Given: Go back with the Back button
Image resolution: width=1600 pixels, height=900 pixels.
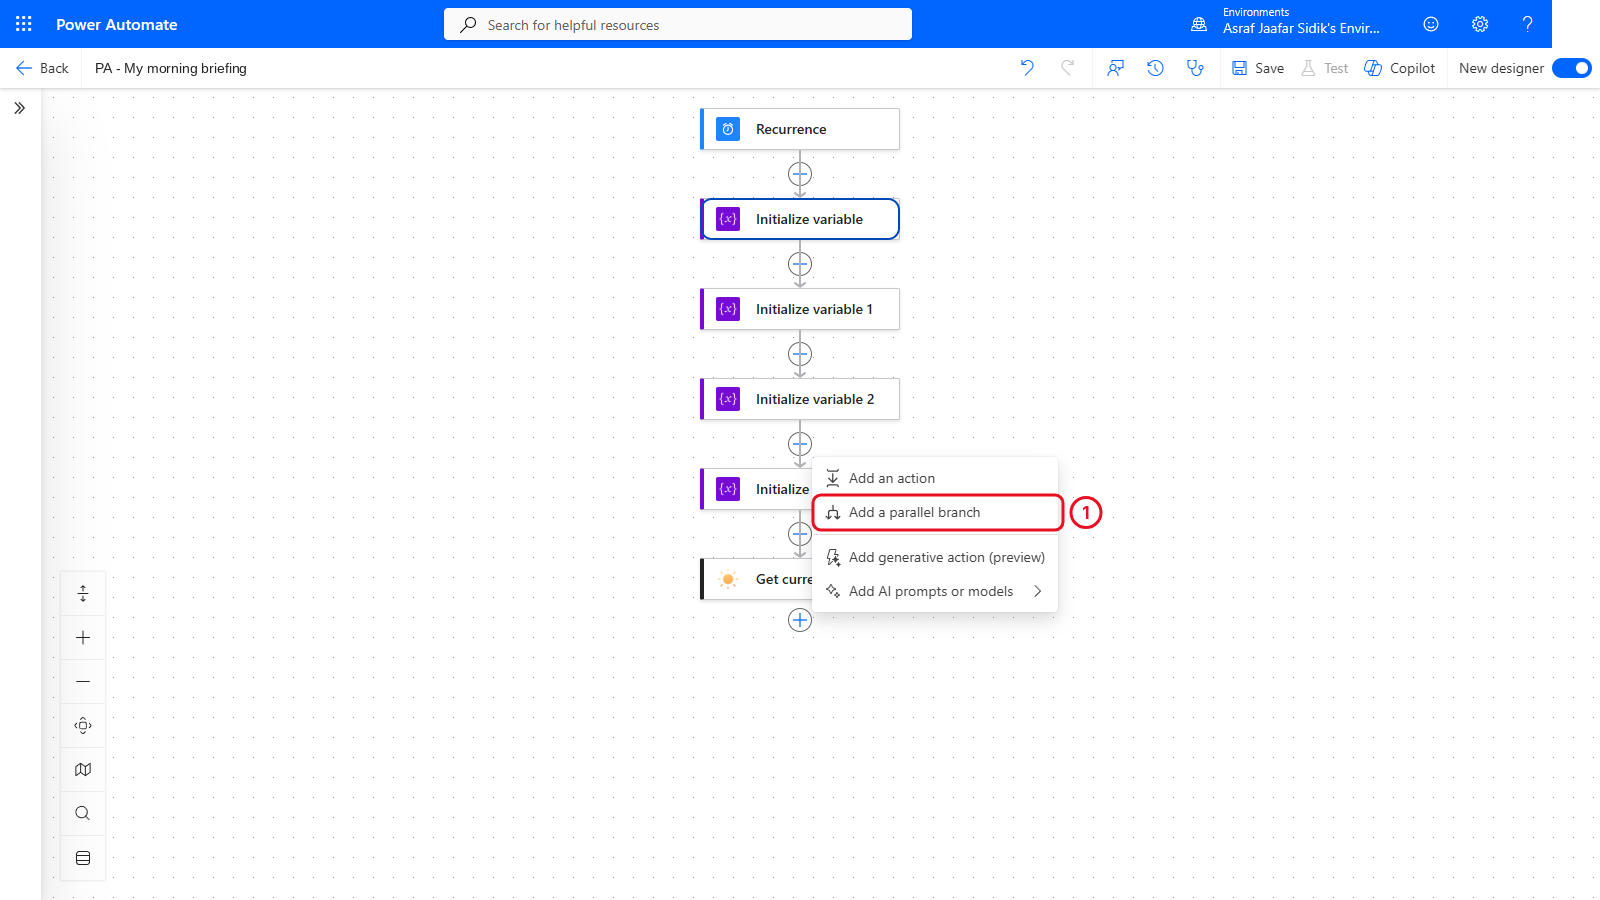Looking at the screenshot, I should tap(42, 68).
